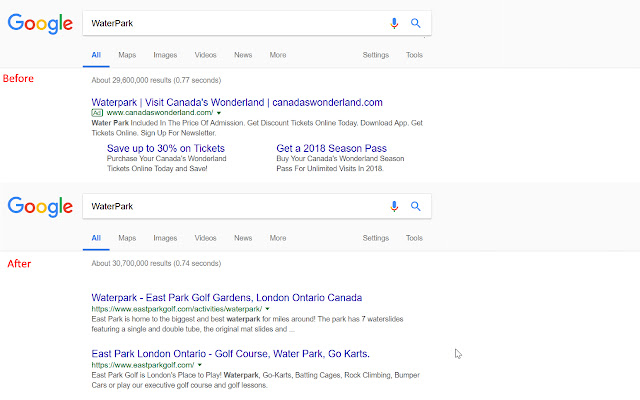The width and height of the screenshot is (640, 400).
Task: Click the magnifier icon in the bottom search bar
Action: click(415, 206)
